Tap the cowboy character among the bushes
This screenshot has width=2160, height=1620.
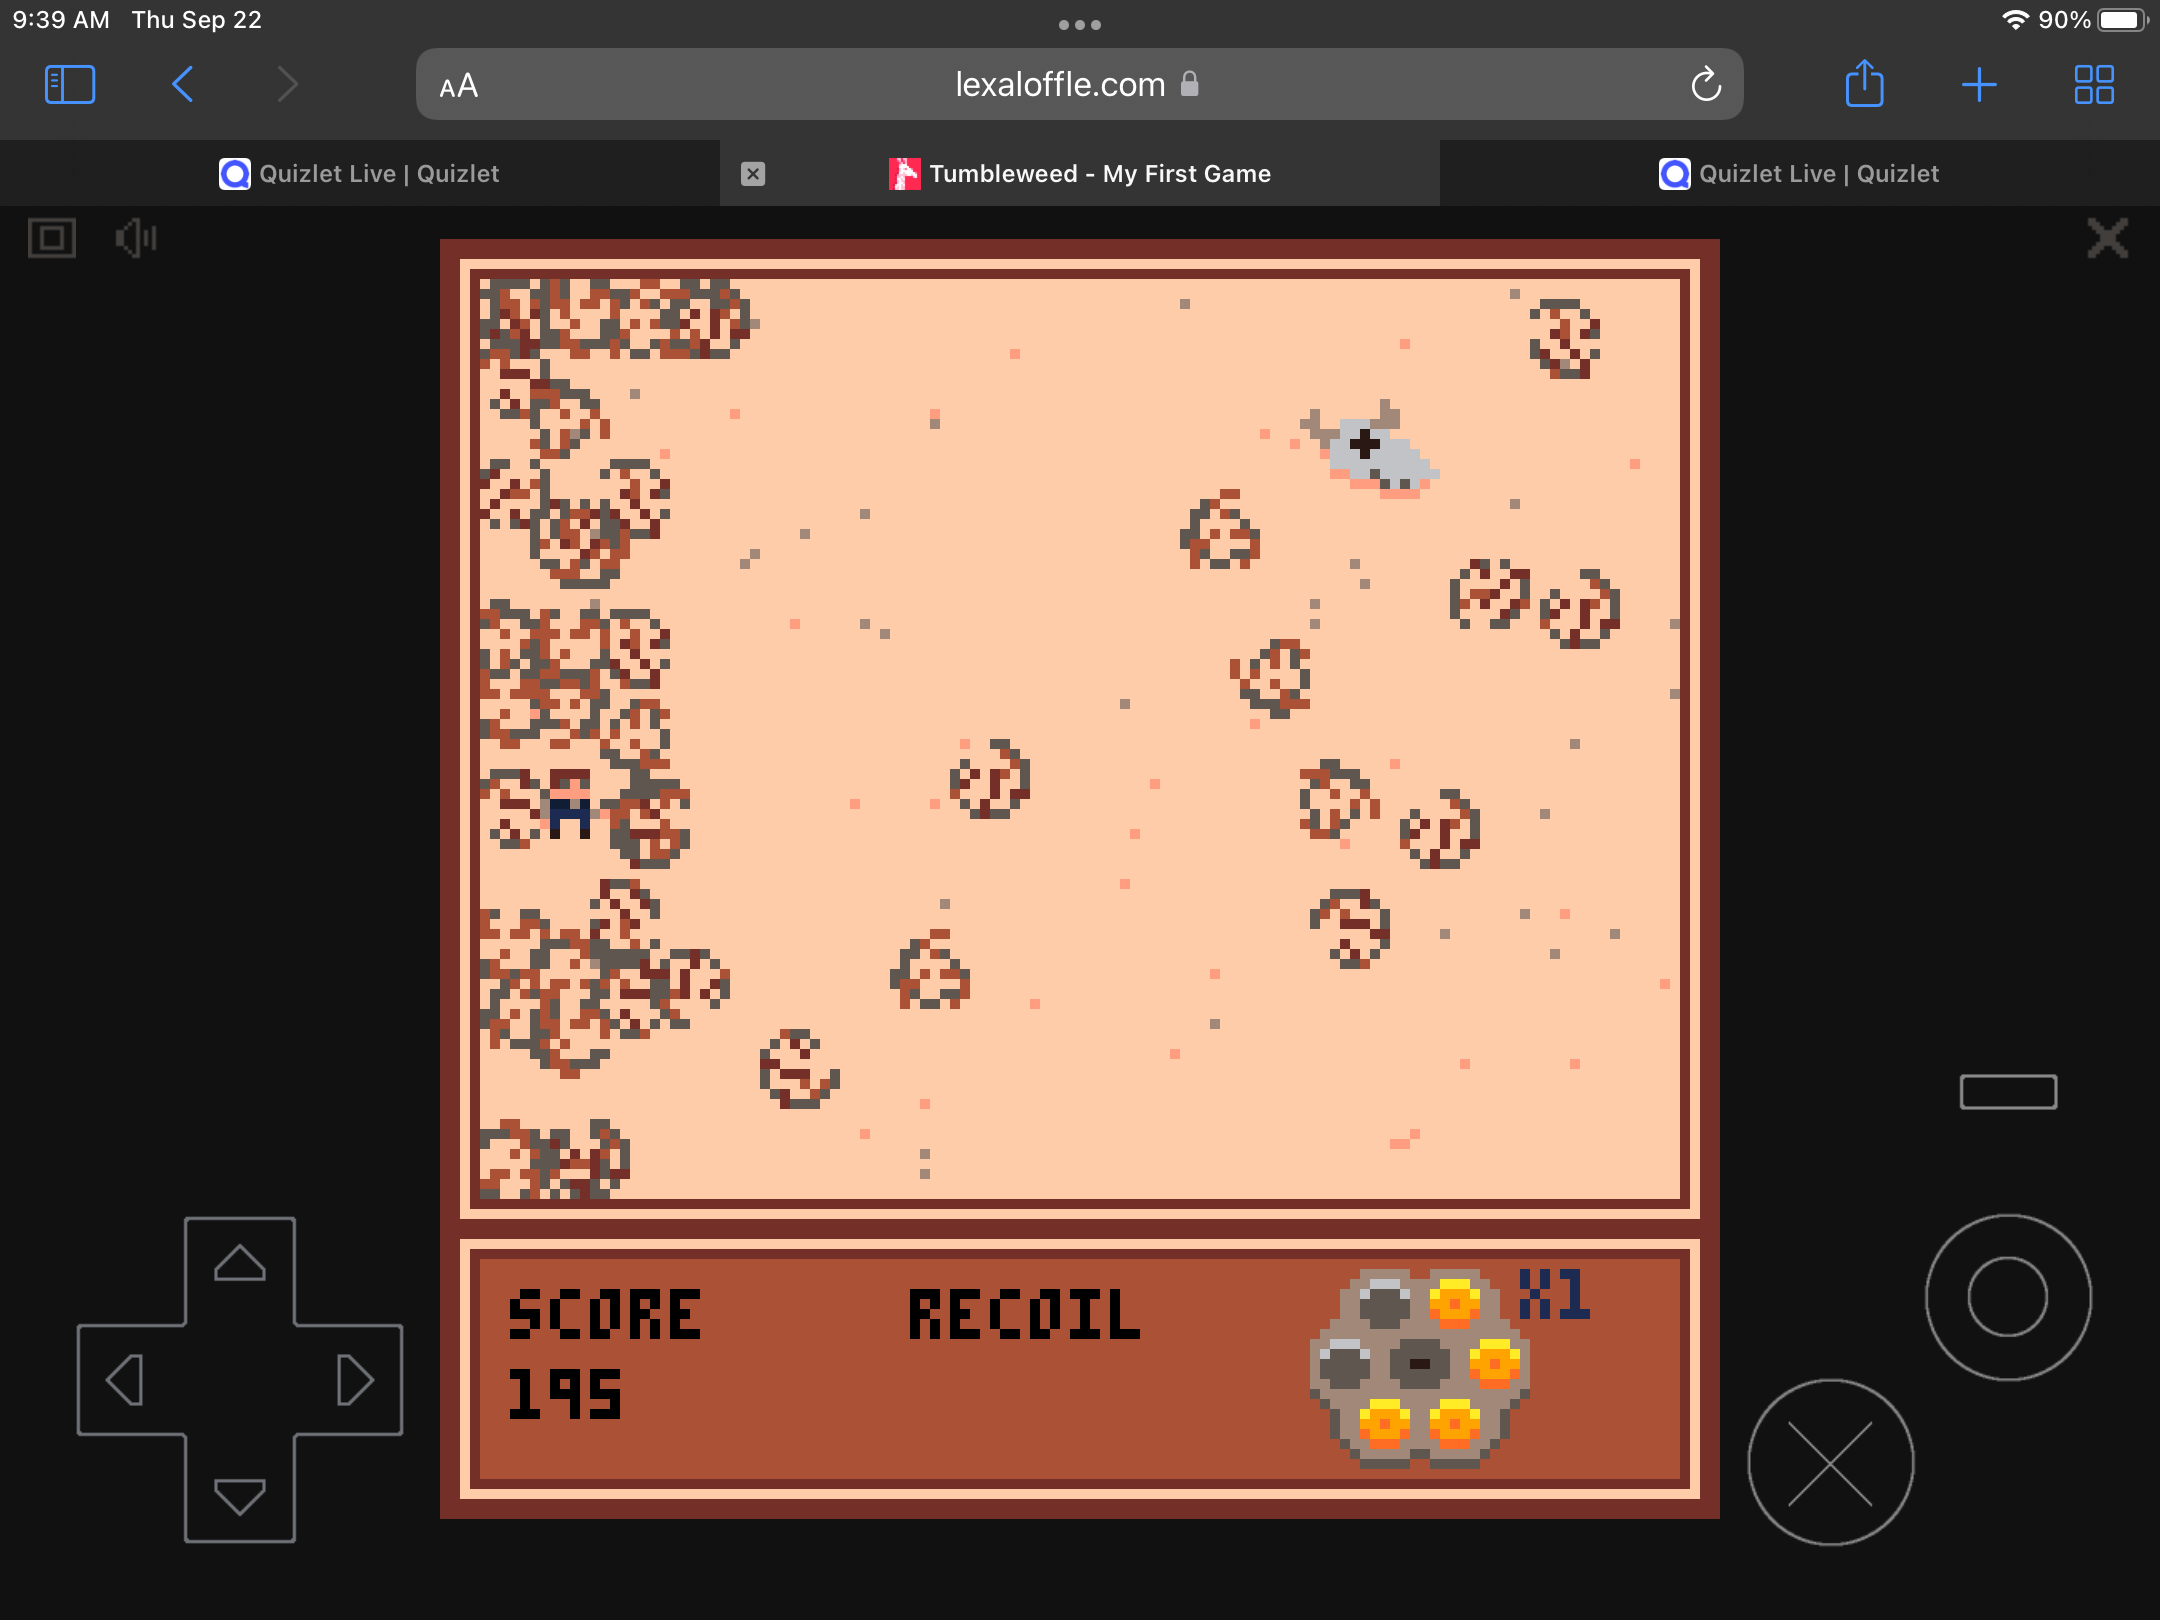coord(570,803)
